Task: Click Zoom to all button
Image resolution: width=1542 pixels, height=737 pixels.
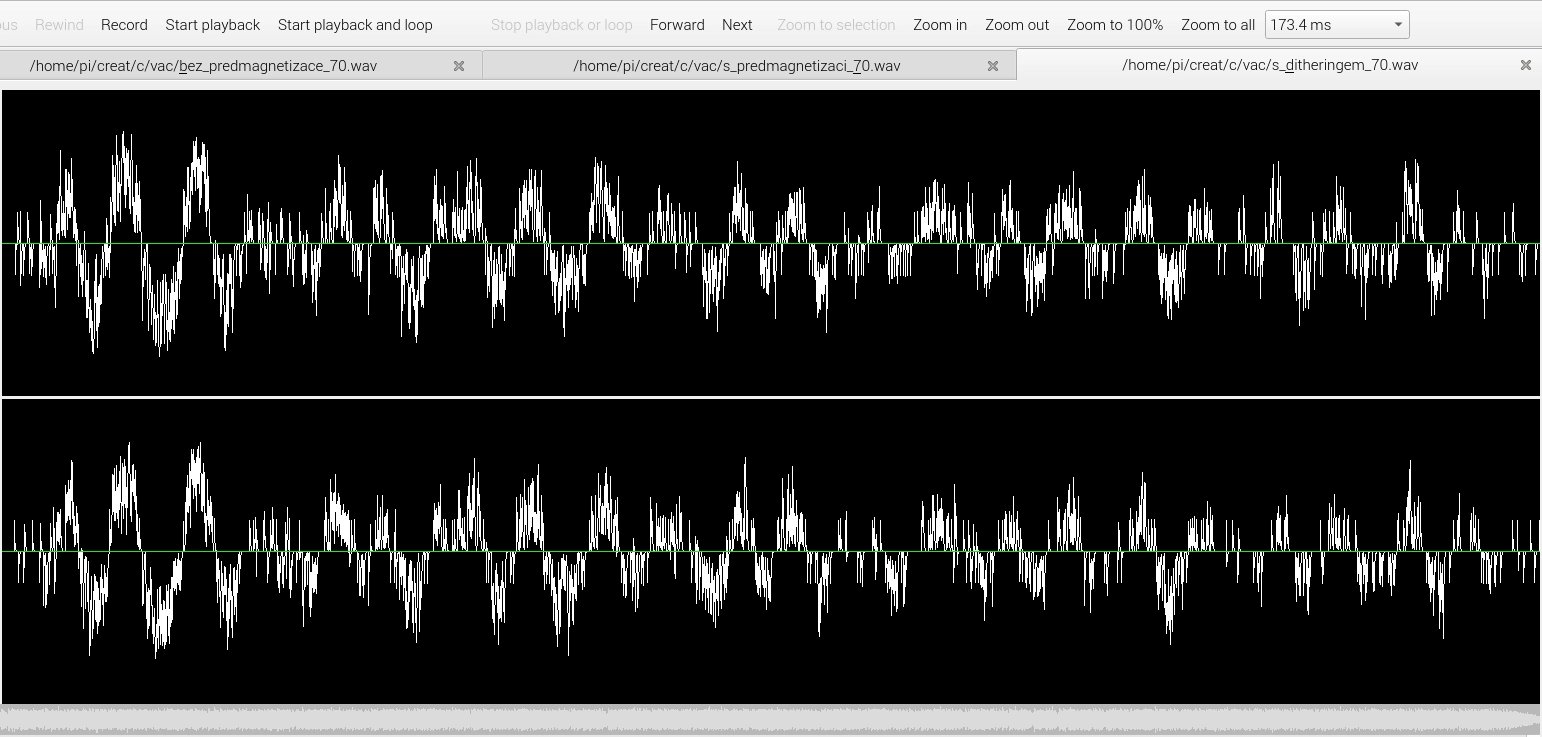Action: pyautogui.click(x=1217, y=25)
